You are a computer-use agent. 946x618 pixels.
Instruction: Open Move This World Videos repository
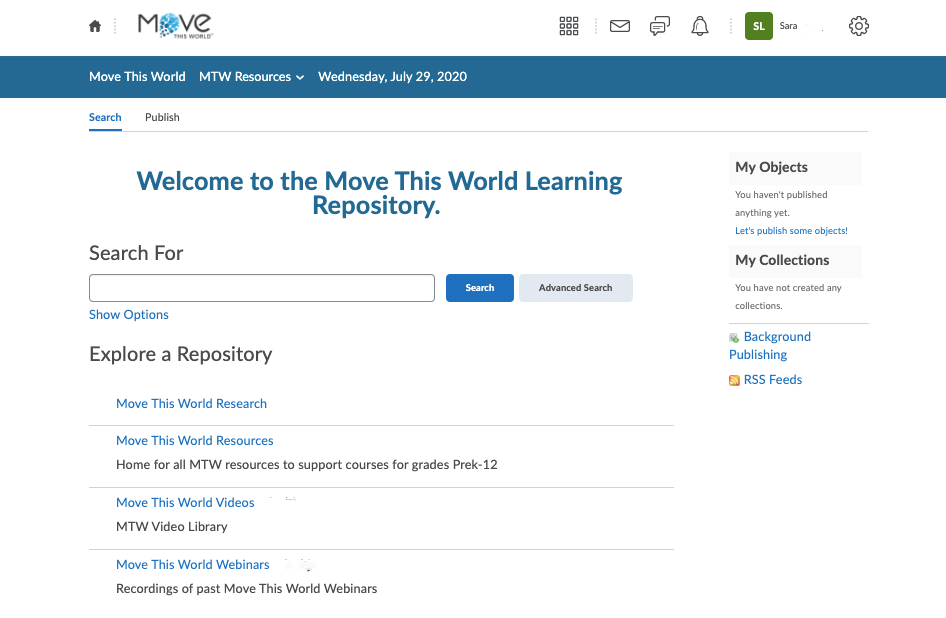click(x=185, y=503)
